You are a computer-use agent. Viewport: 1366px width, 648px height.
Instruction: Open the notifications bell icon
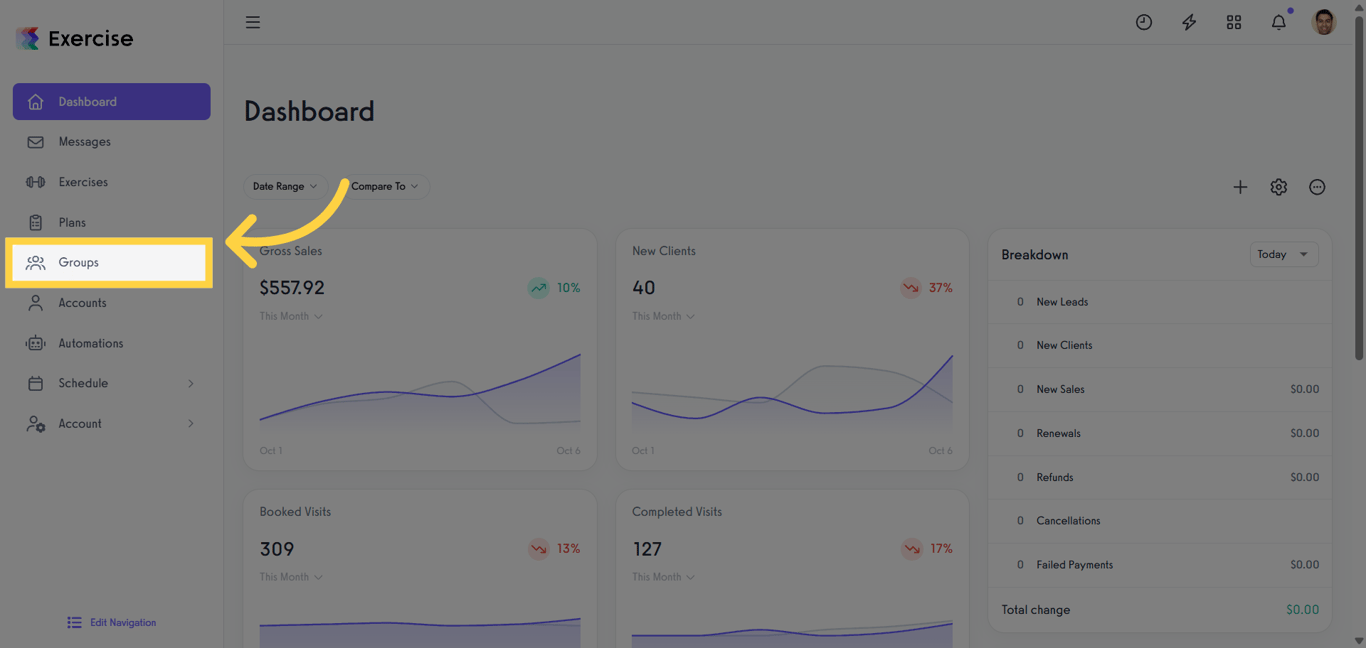[x=1278, y=21]
